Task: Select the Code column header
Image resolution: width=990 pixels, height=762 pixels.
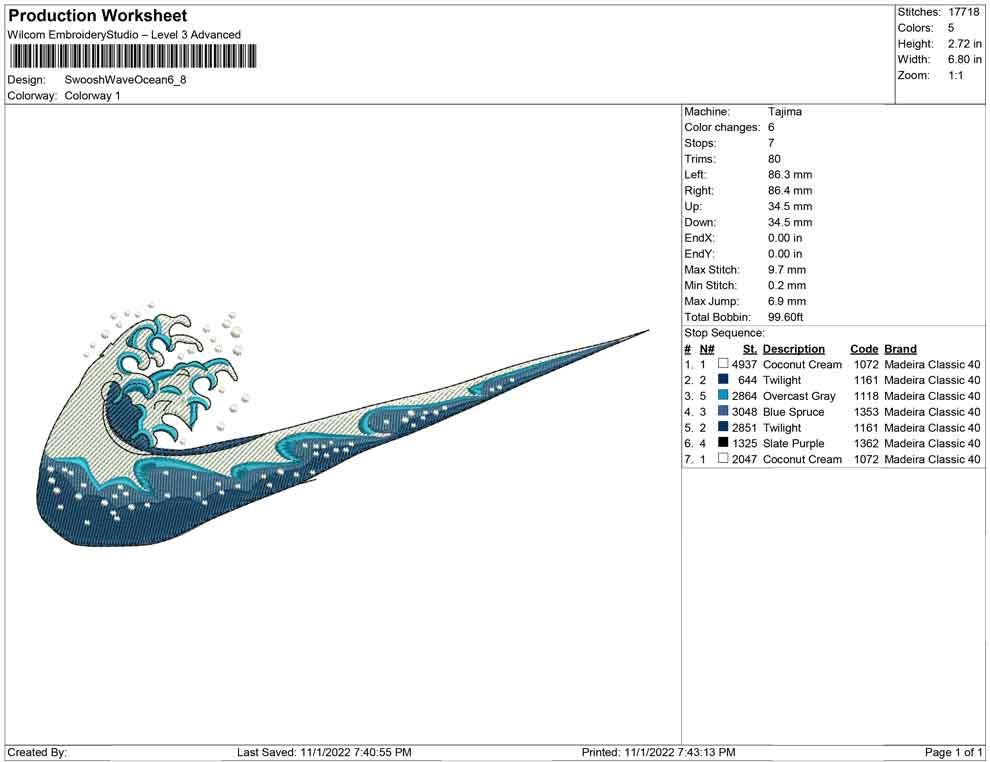Action: [864, 349]
